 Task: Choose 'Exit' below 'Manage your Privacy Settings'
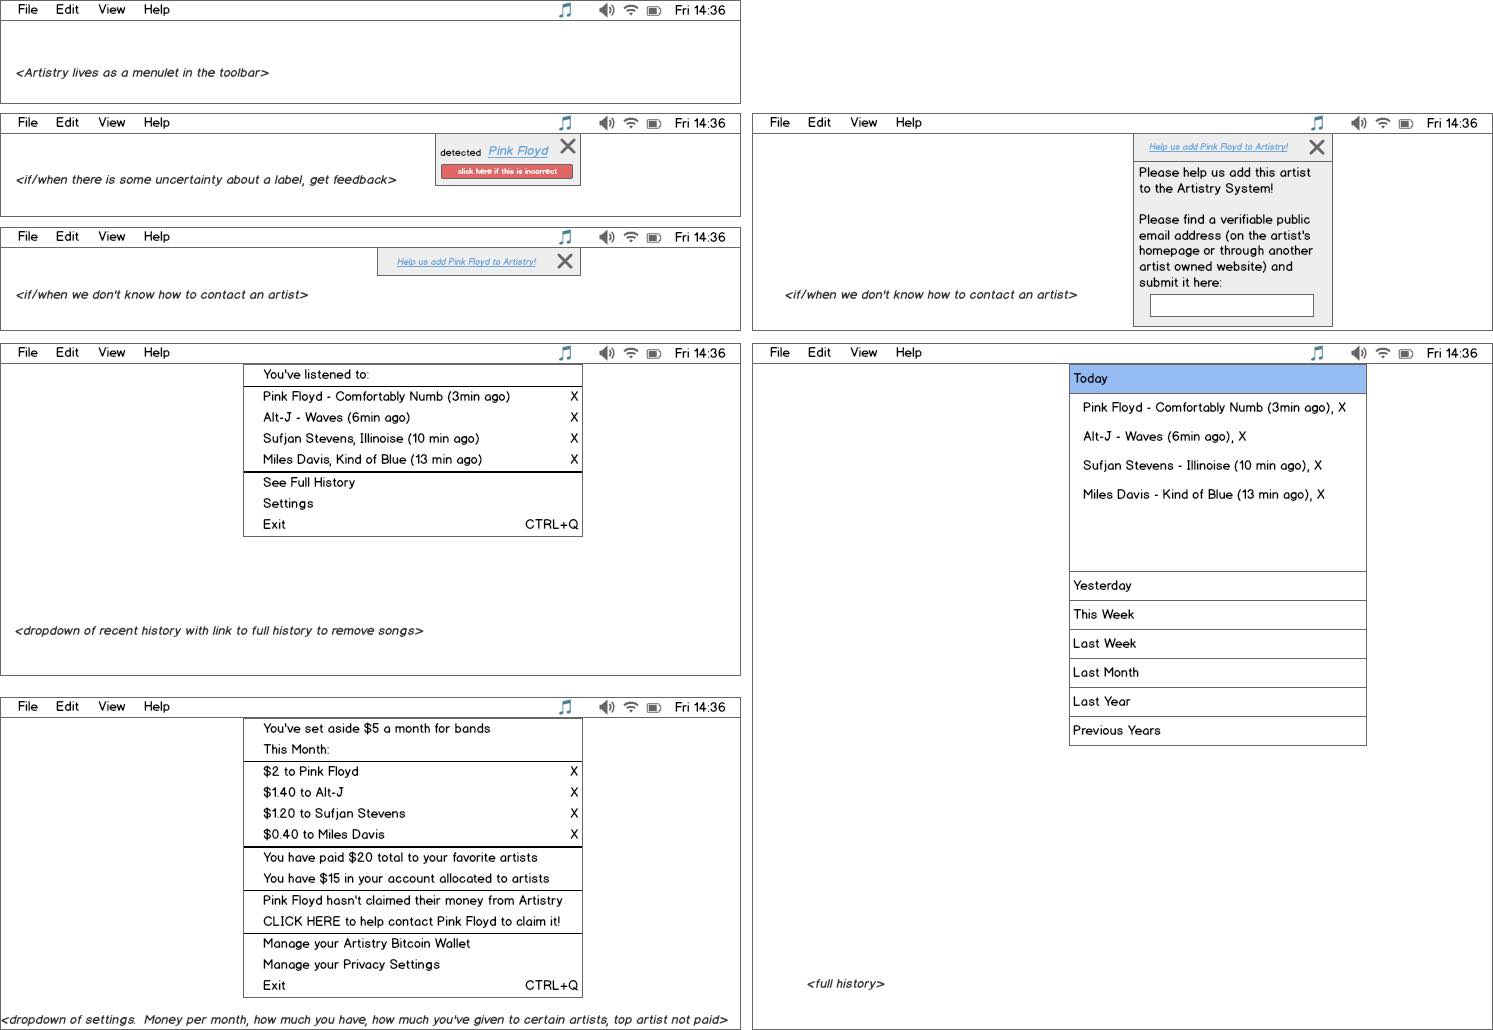413,986
